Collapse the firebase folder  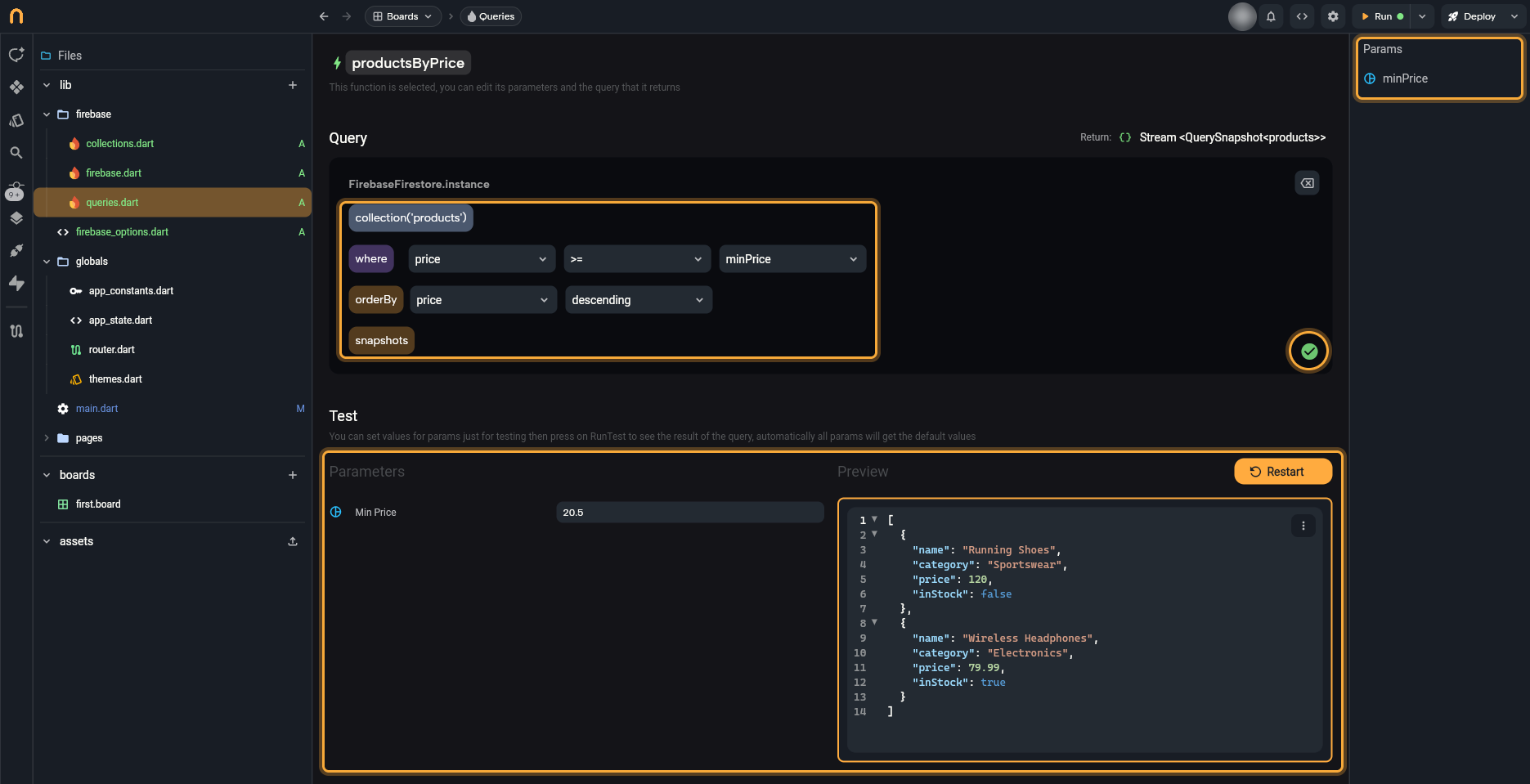(47, 114)
